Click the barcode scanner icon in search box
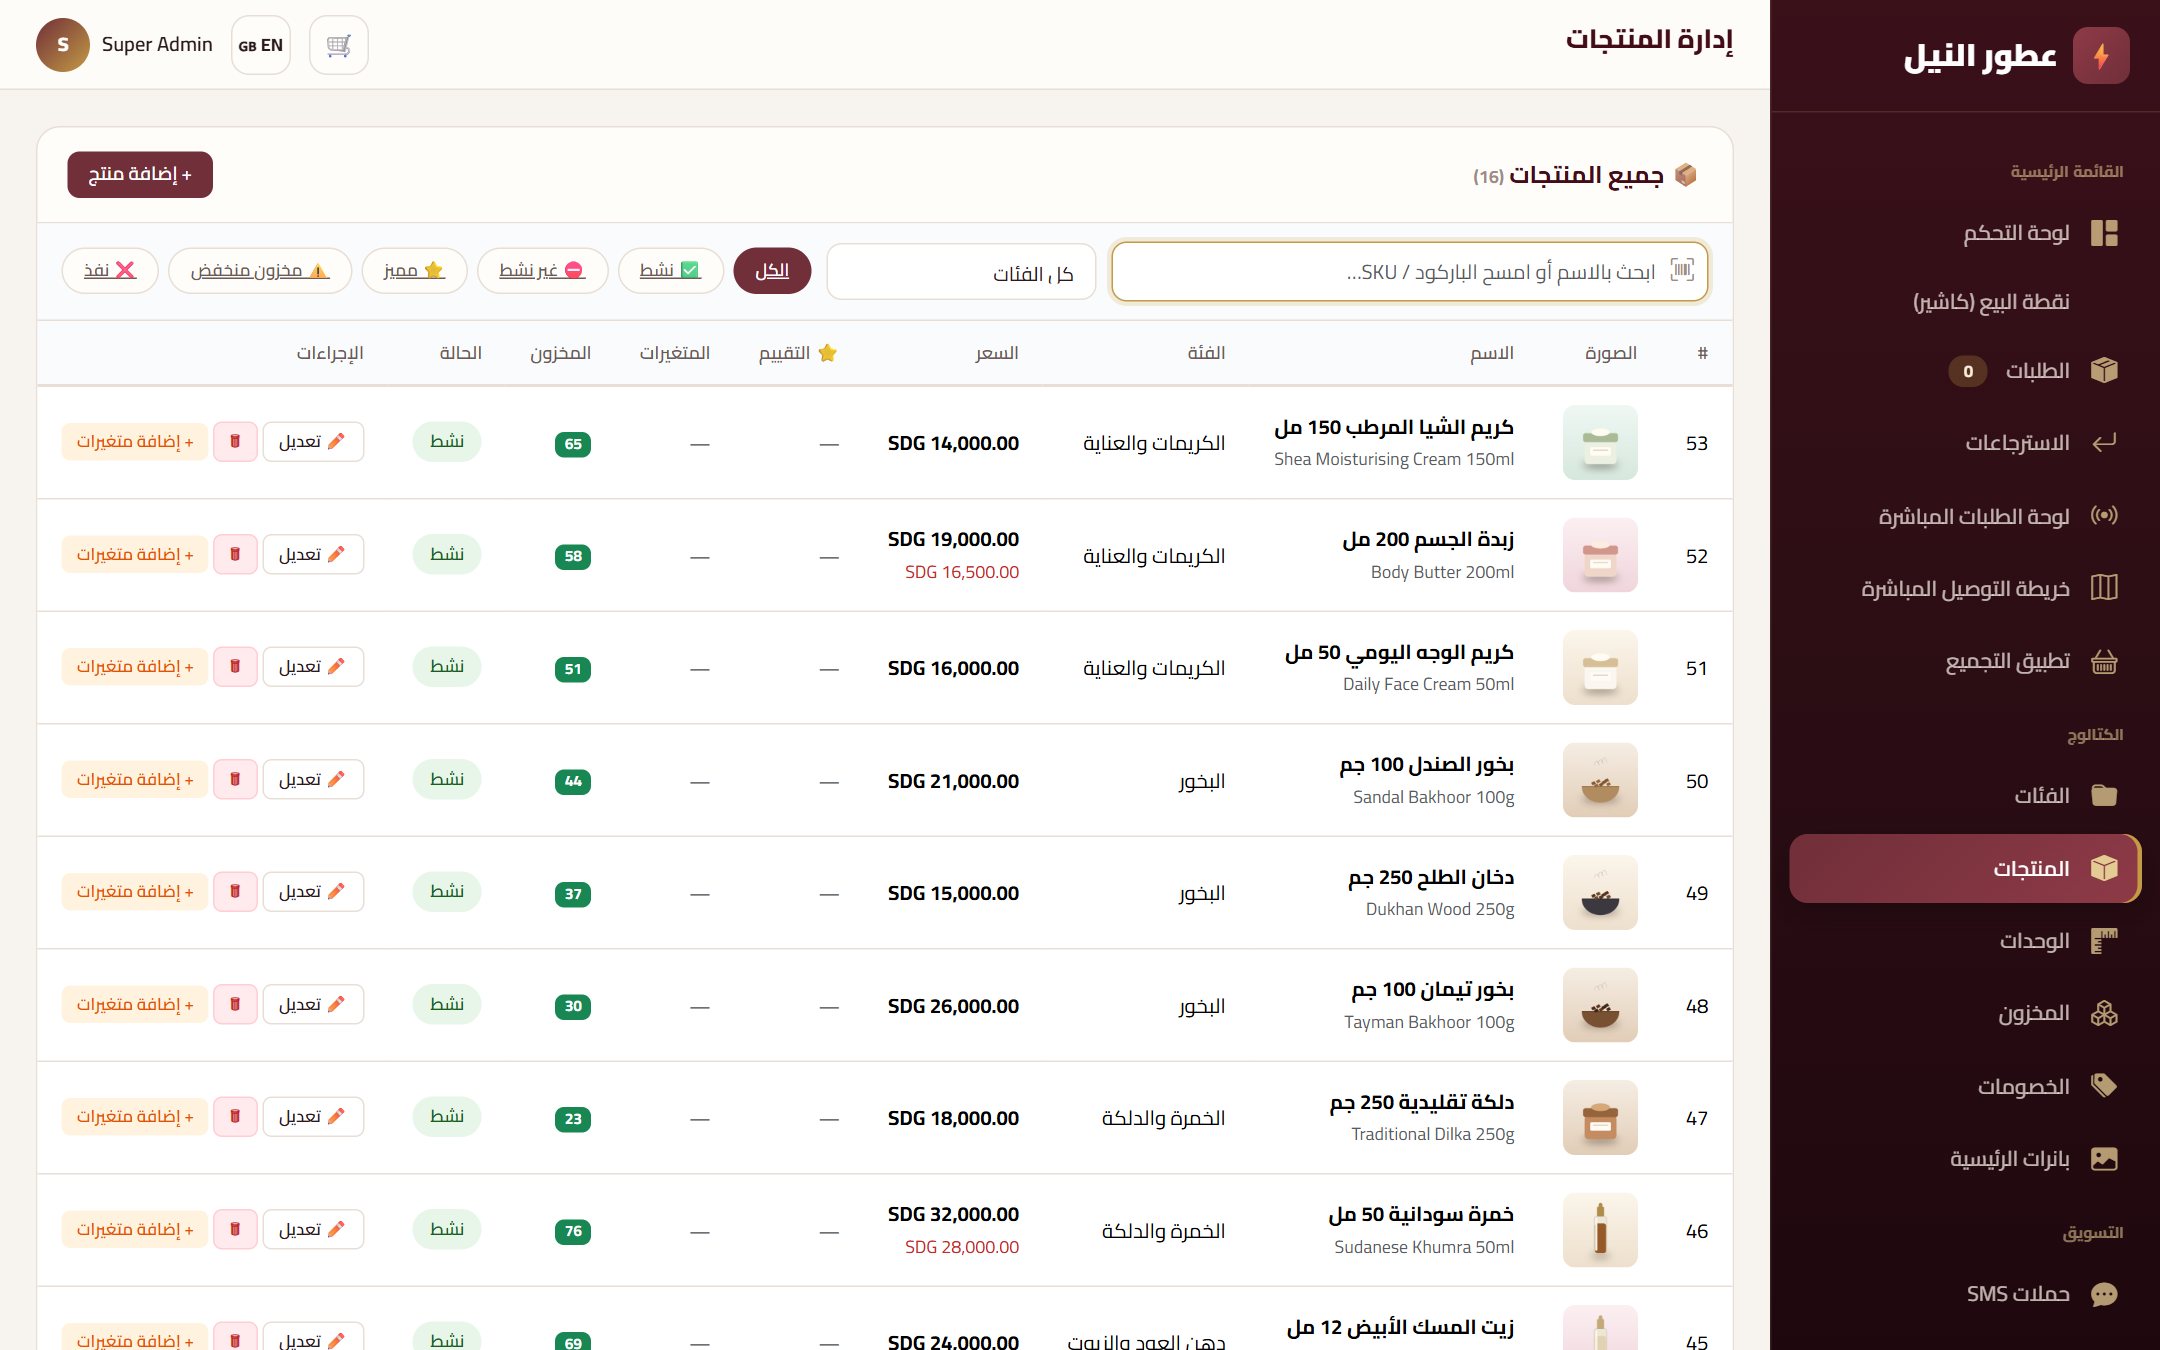The image size is (2160, 1350). (1682, 270)
